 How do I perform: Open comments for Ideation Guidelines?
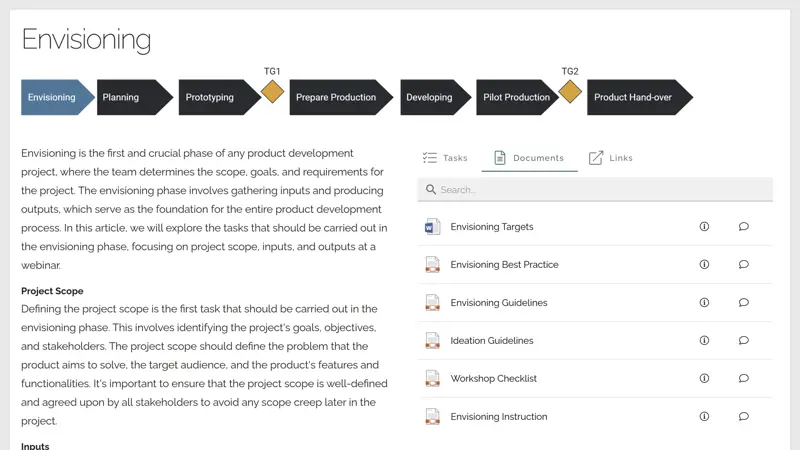pos(743,340)
